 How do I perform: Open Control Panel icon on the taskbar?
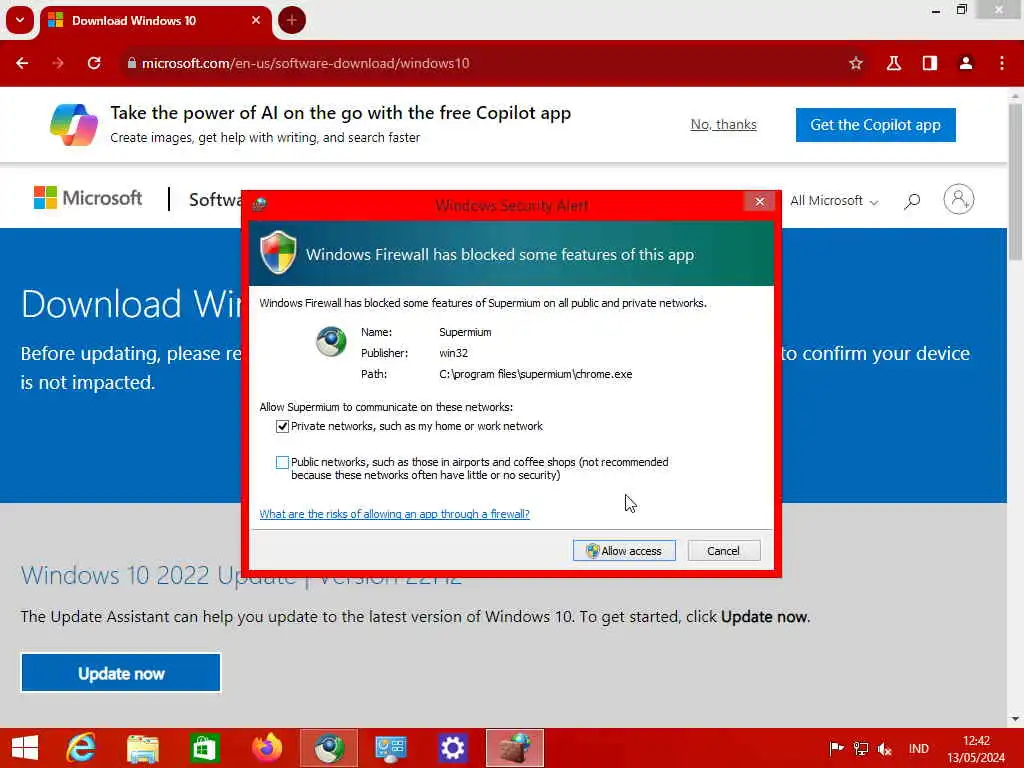point(391,748)
